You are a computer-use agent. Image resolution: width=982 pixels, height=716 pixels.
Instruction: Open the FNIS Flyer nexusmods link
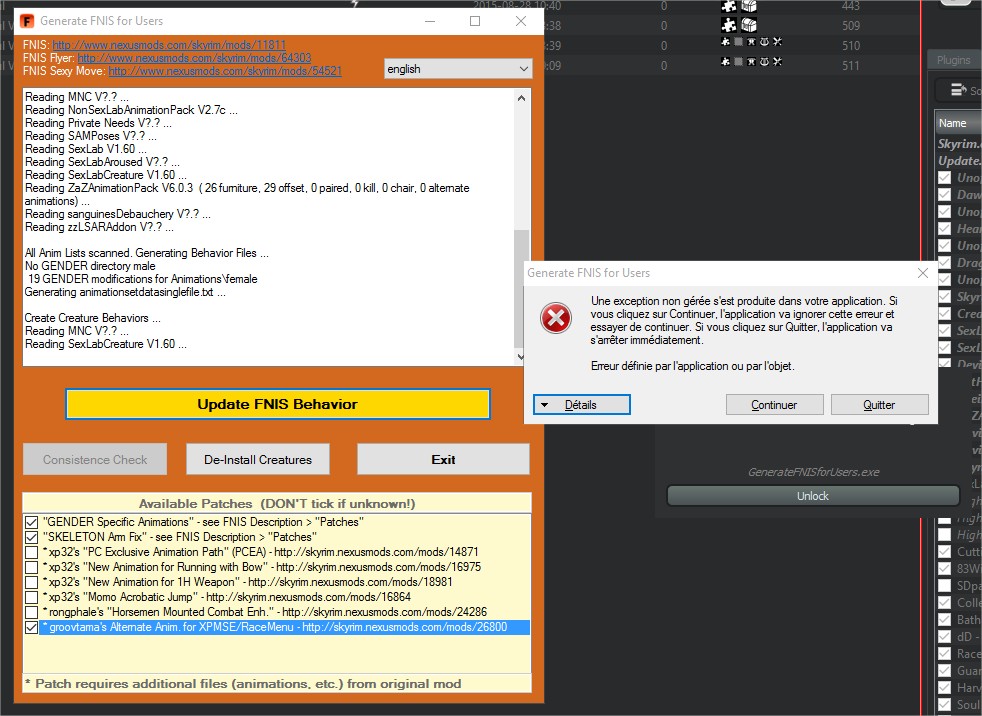(194, 58)
